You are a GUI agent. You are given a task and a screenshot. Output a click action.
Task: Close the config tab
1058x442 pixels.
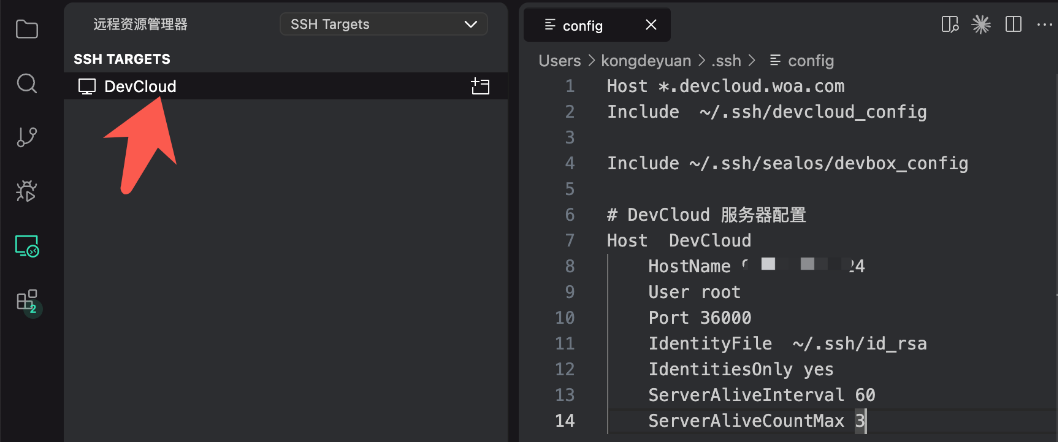651,25
